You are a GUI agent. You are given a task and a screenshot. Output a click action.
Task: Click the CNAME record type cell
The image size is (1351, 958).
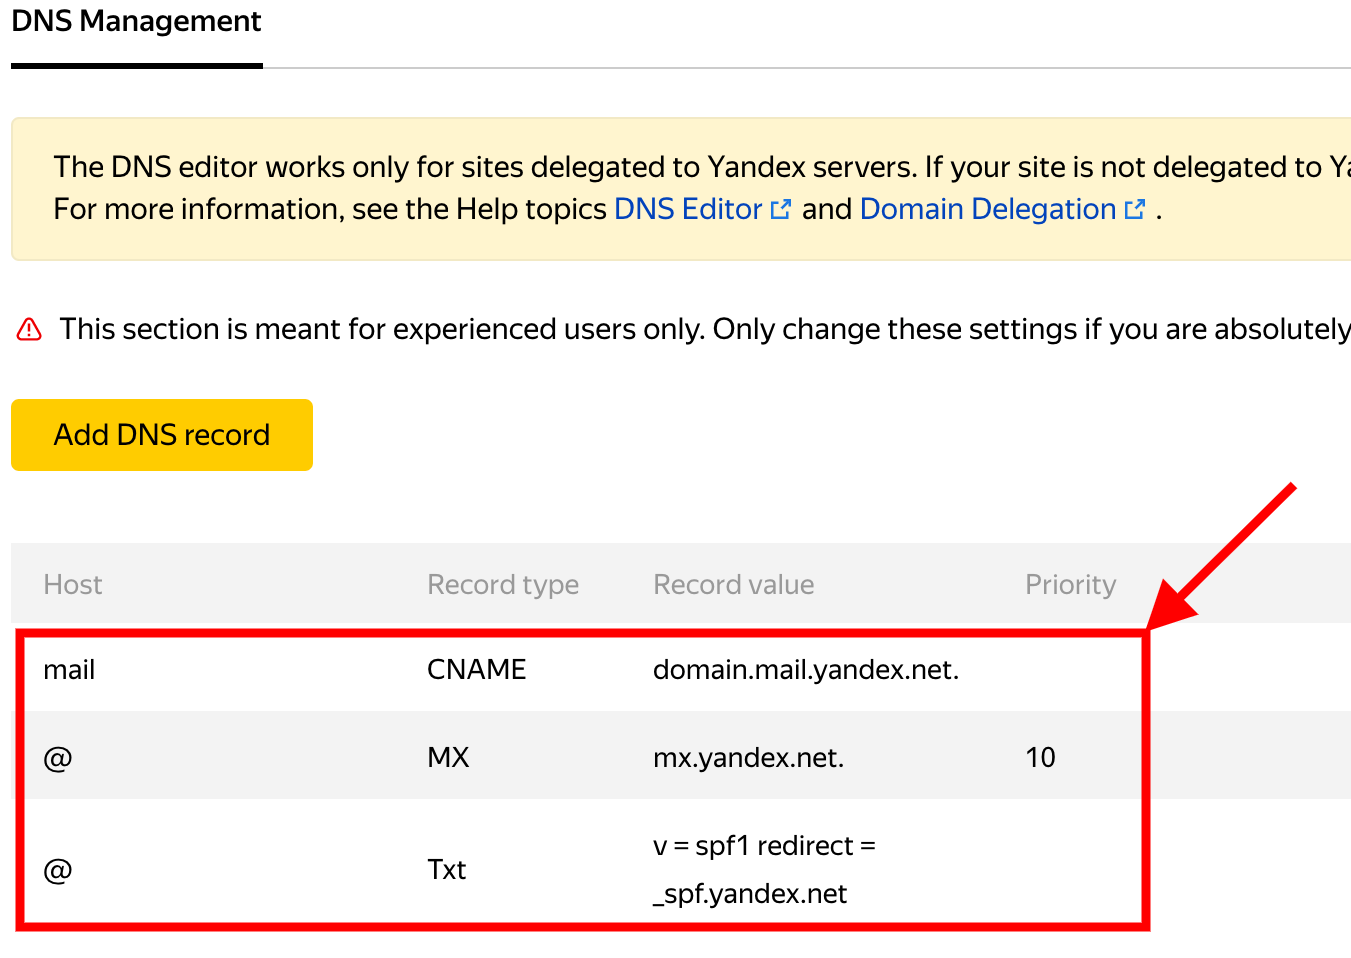(476, 670)
